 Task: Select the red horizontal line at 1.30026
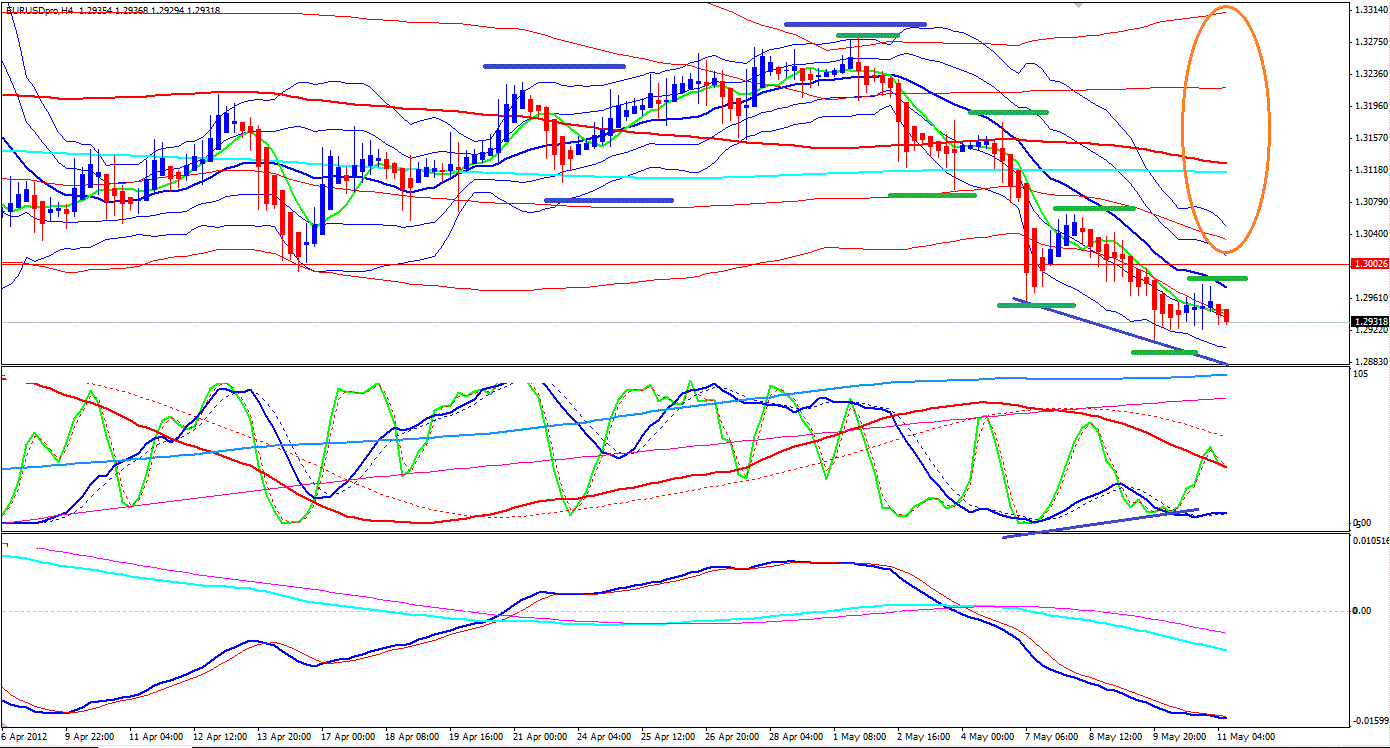pos(675,264)
